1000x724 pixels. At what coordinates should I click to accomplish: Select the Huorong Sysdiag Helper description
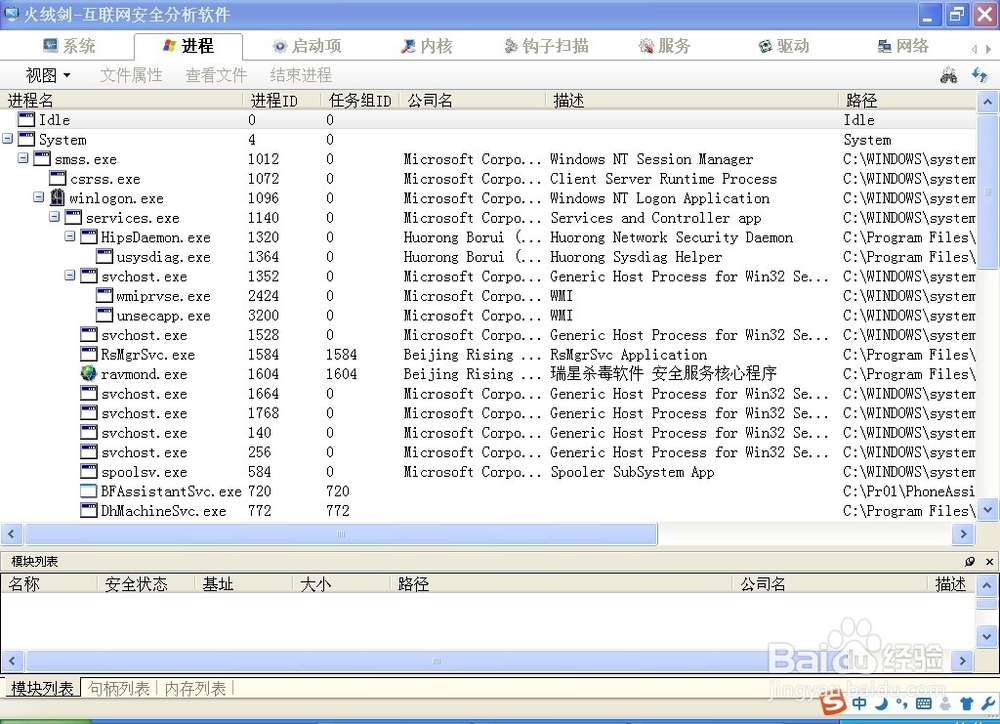coord(636,256)
